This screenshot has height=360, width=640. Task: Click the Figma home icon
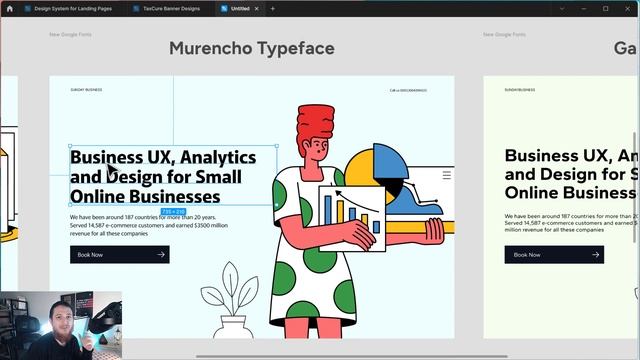[10, 8]
